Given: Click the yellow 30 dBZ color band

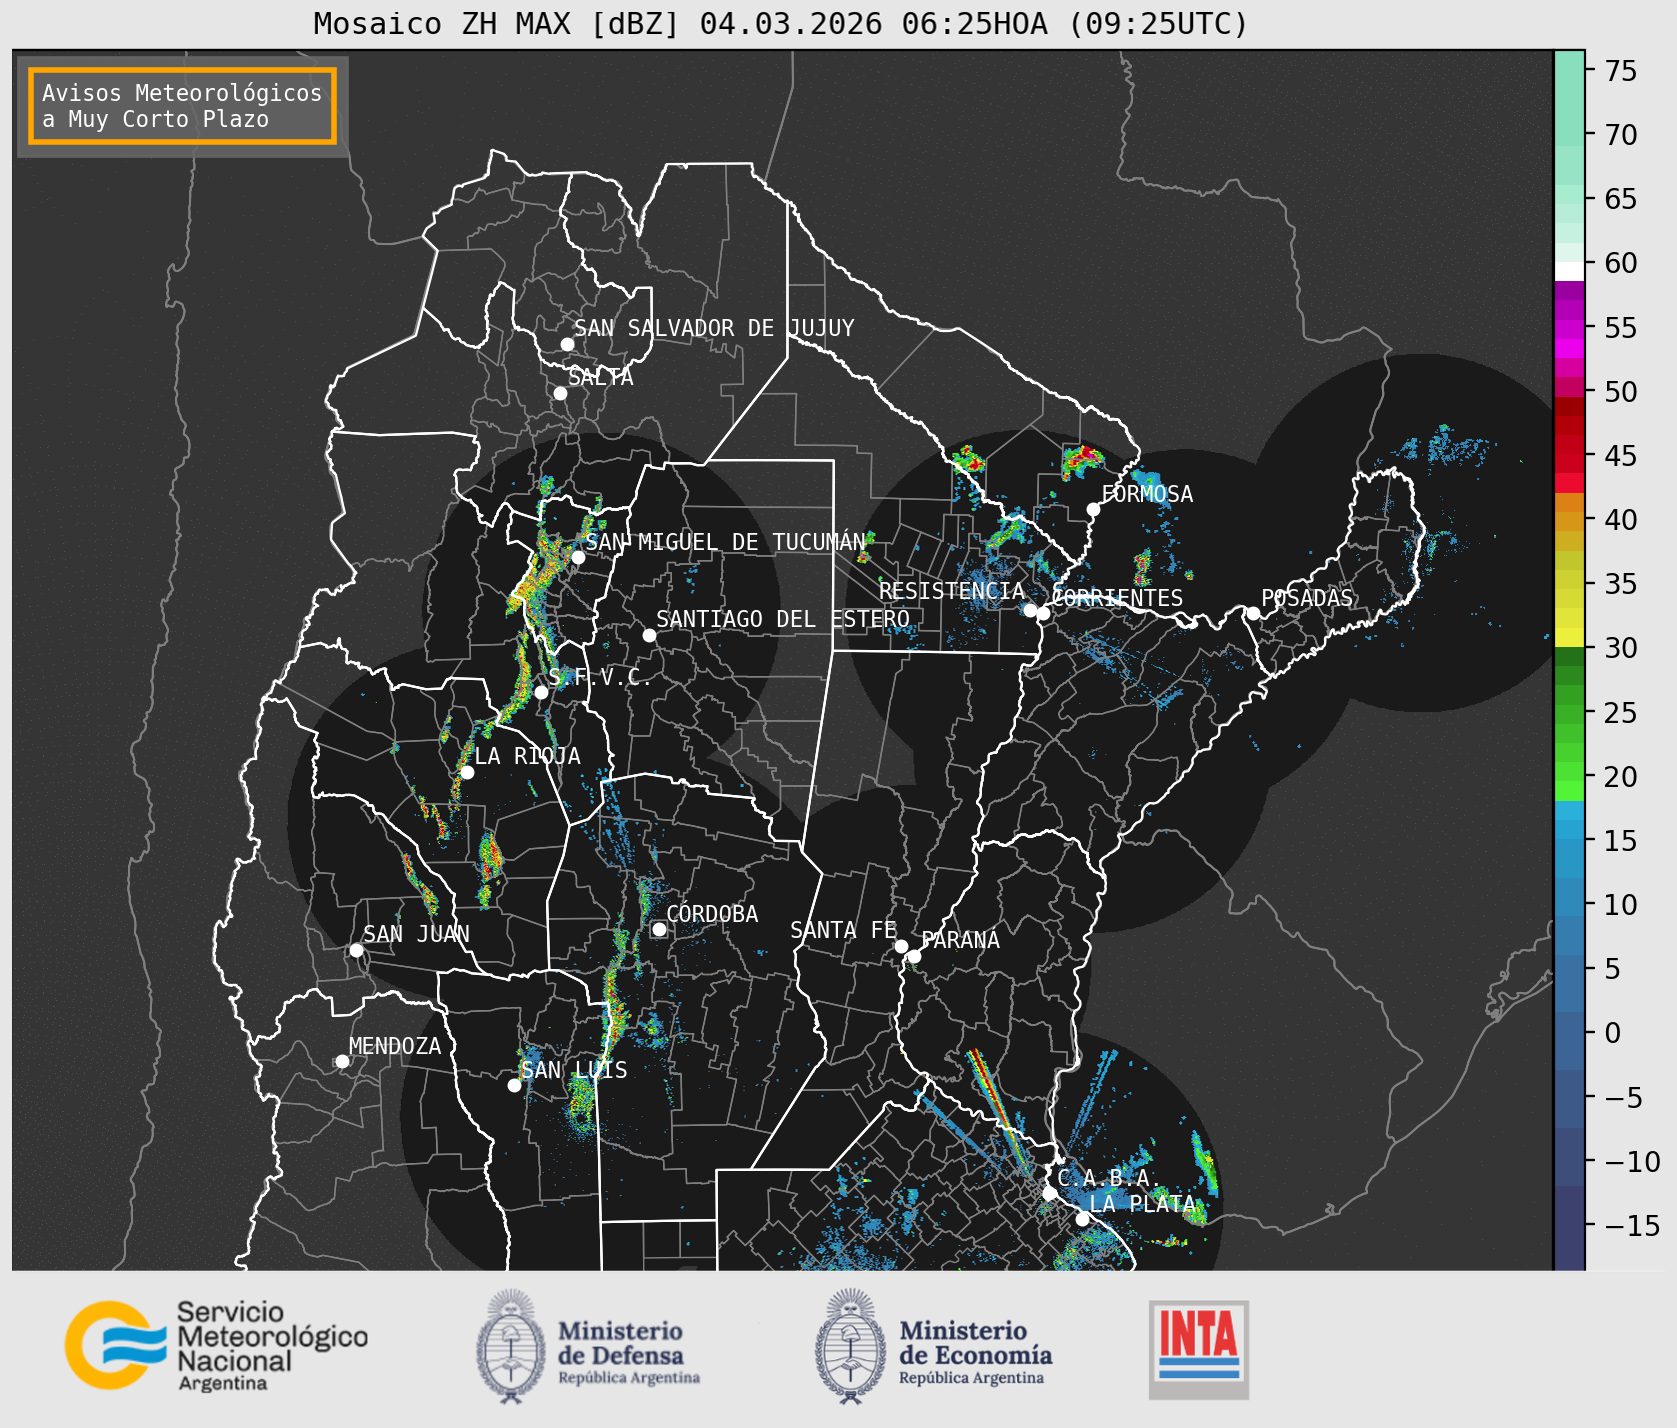Looking at the screenshot, I should pyautogui.click(x=1569, y=637).
